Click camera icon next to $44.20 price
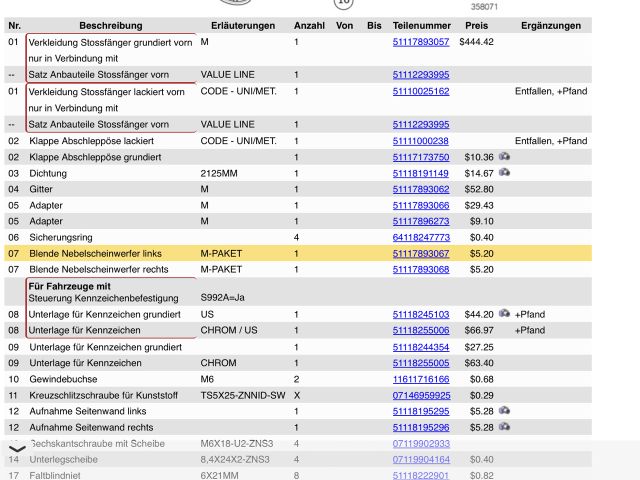Viewport: 640px width, 480px height. tap(505, 314)
